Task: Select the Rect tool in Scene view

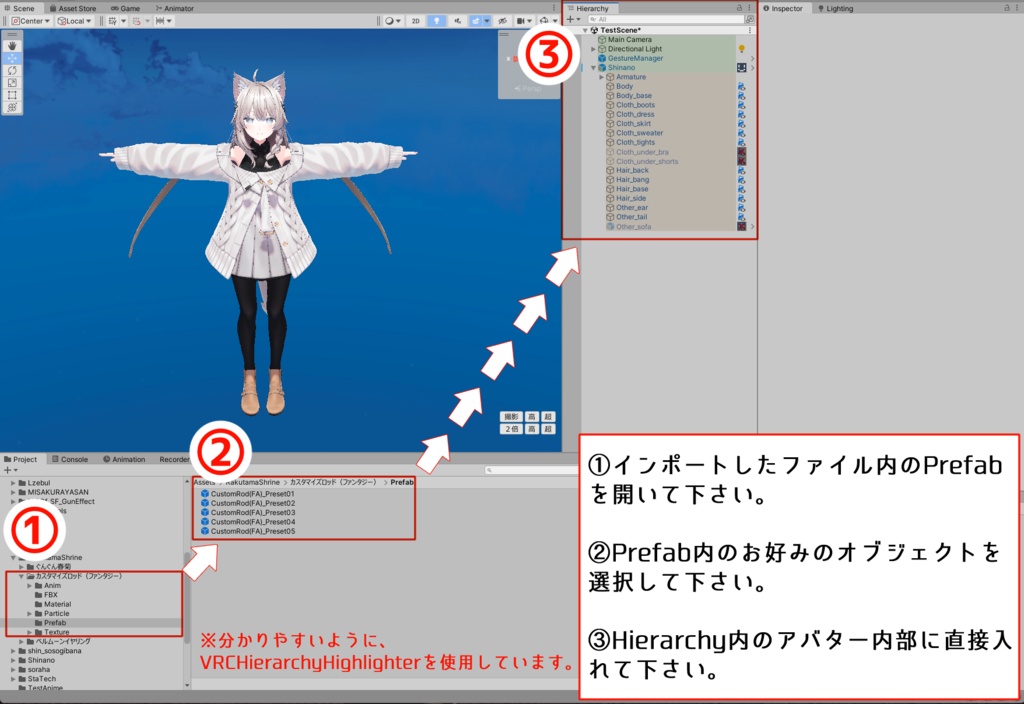Action: [x=12, y=95]
